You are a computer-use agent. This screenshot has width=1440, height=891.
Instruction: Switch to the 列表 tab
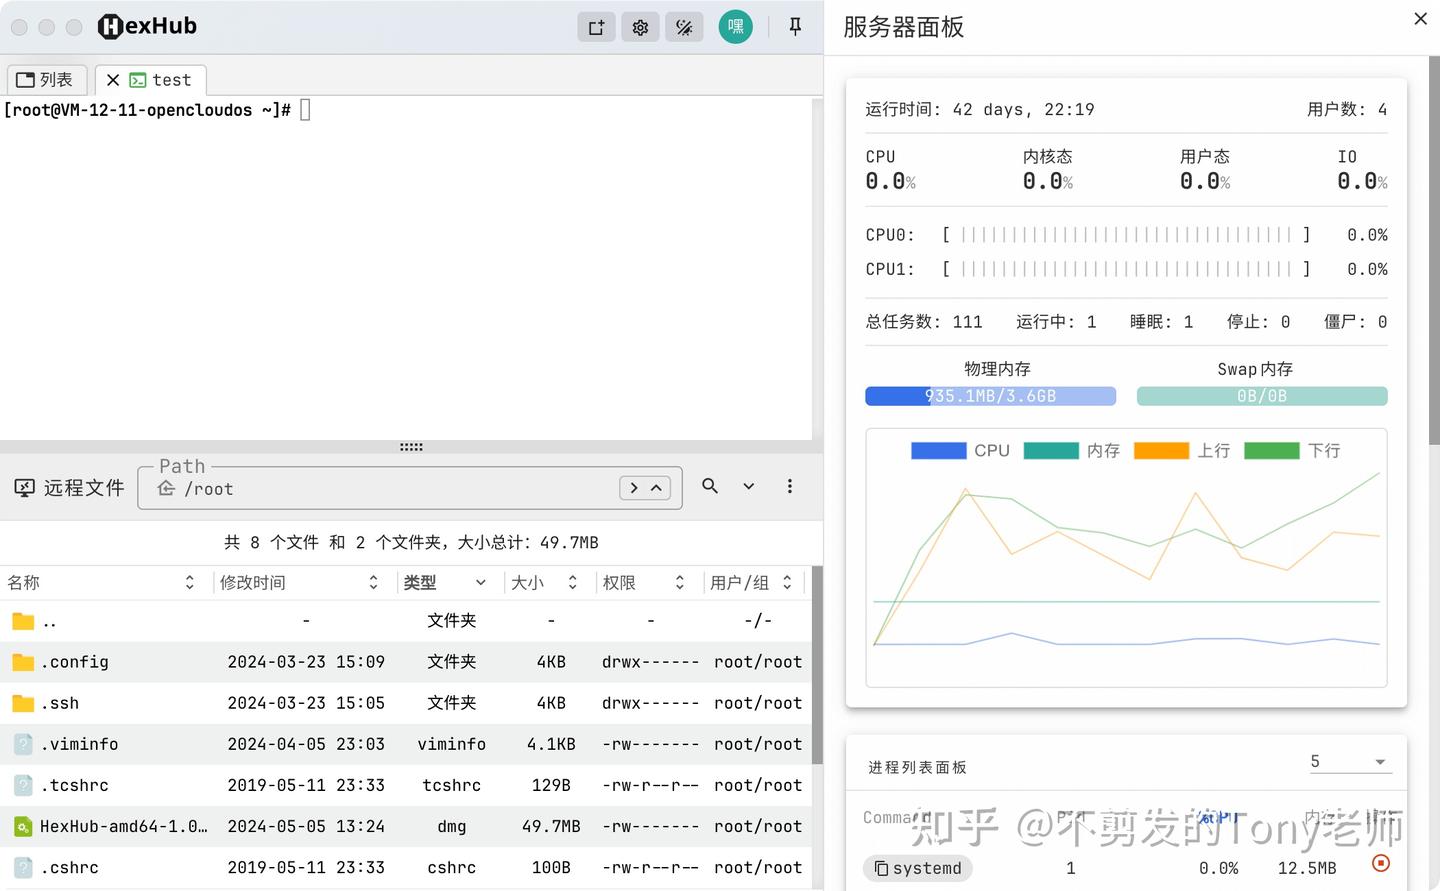(x=46, y=79)
